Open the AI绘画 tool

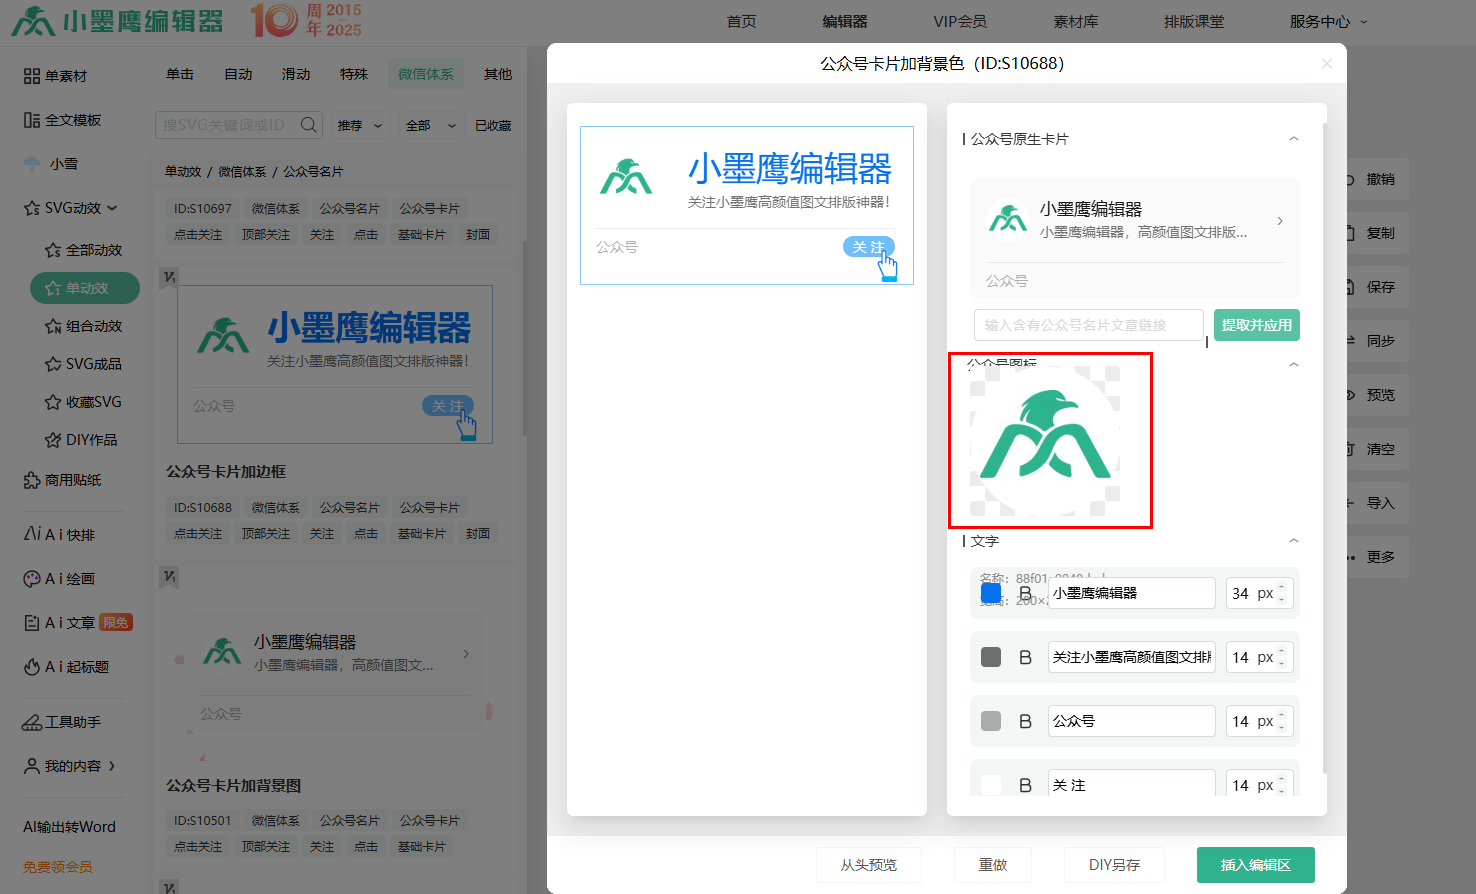(59, 579)
